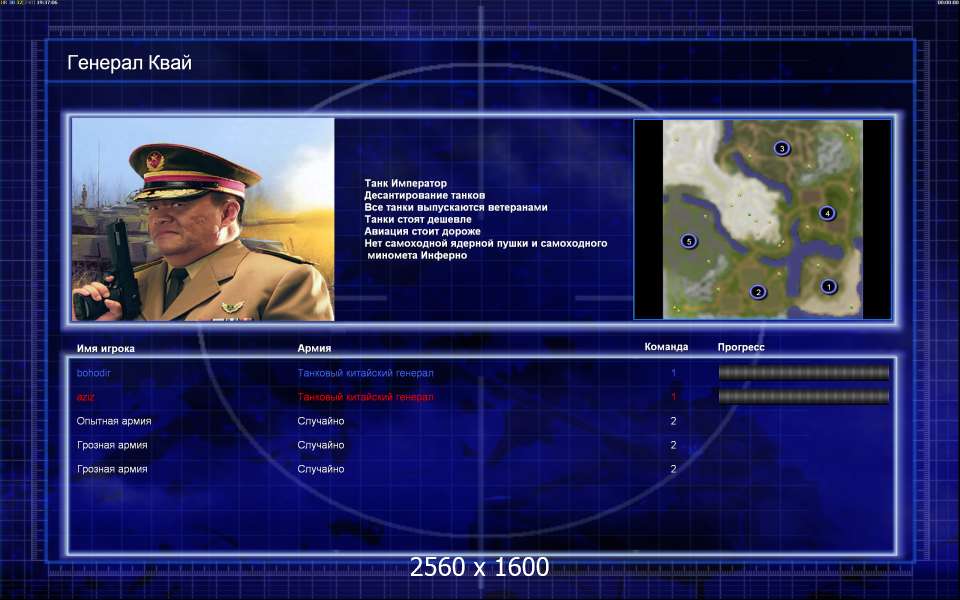Click start position marker 3 on the map
The width and height of the screenshot is (960, 600).
tap(781, 148)
